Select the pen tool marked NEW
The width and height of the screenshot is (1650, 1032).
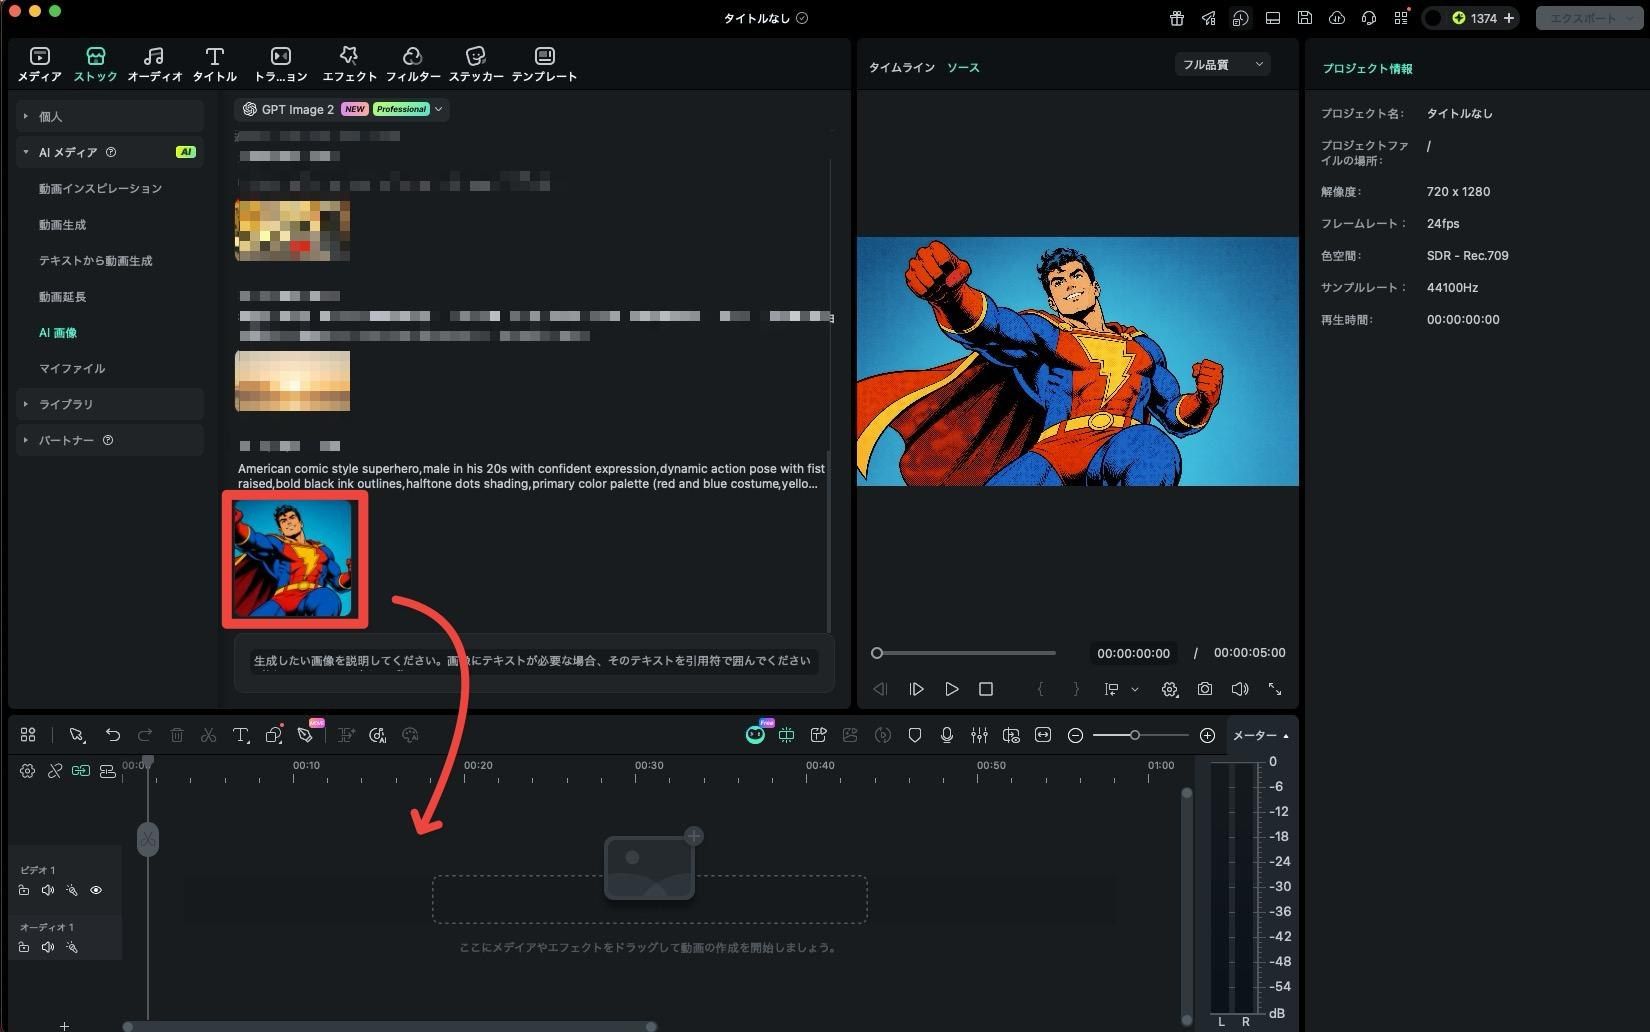(x=306, y=735)
